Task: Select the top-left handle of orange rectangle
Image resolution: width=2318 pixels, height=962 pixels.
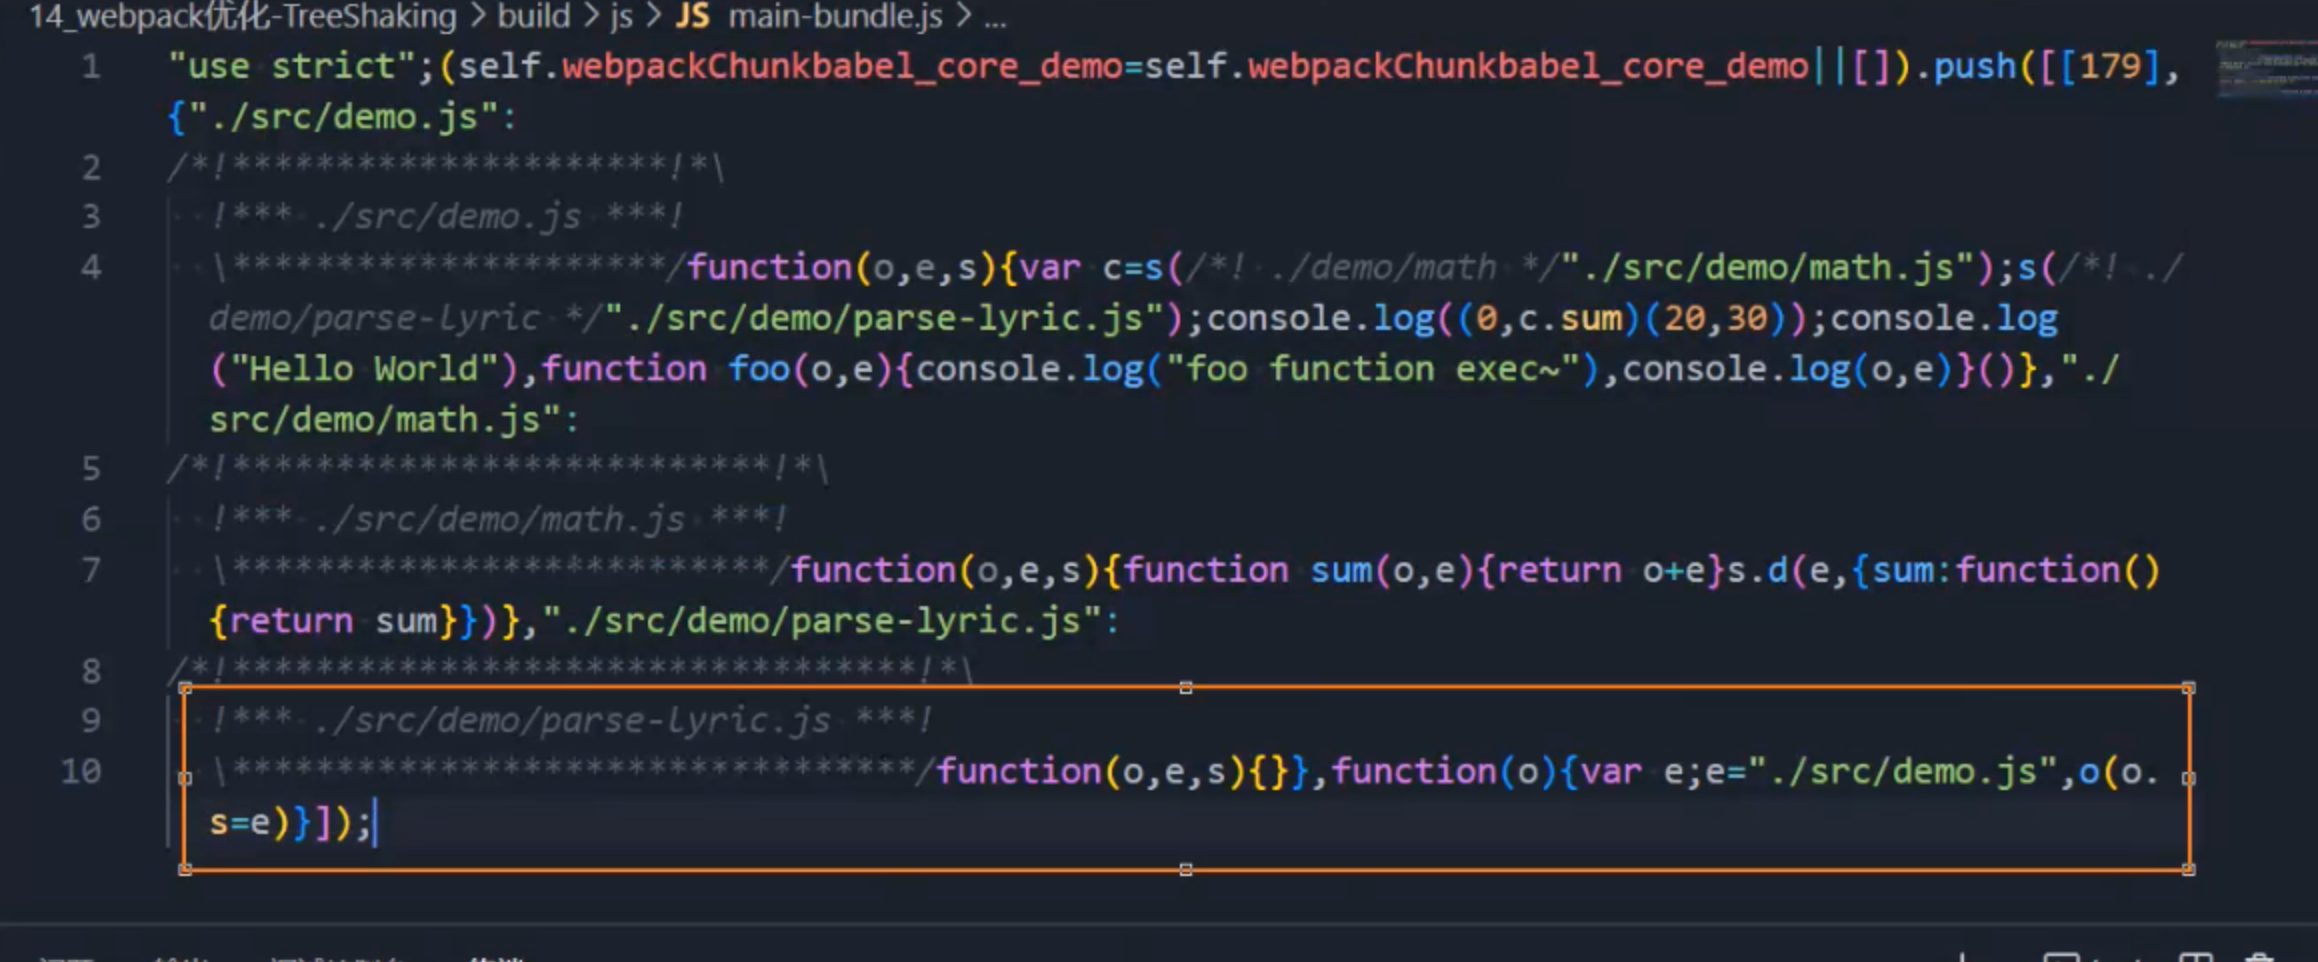Action: [x=185, y=688]
